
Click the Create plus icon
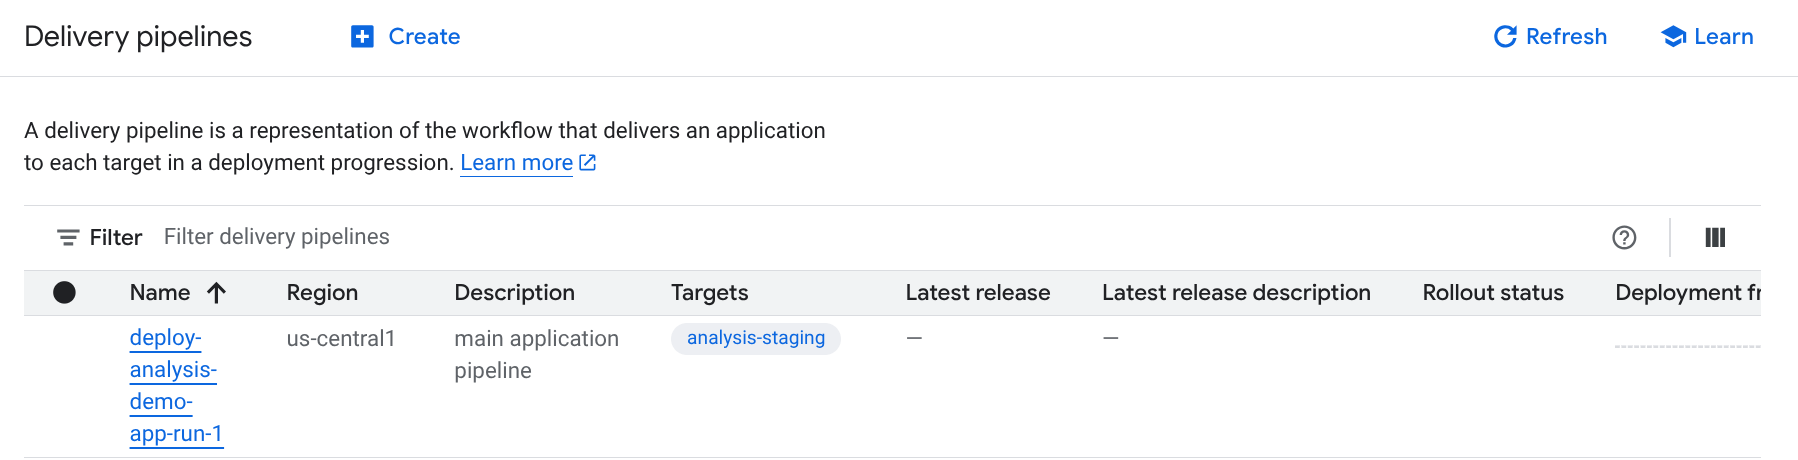(362, 37)
